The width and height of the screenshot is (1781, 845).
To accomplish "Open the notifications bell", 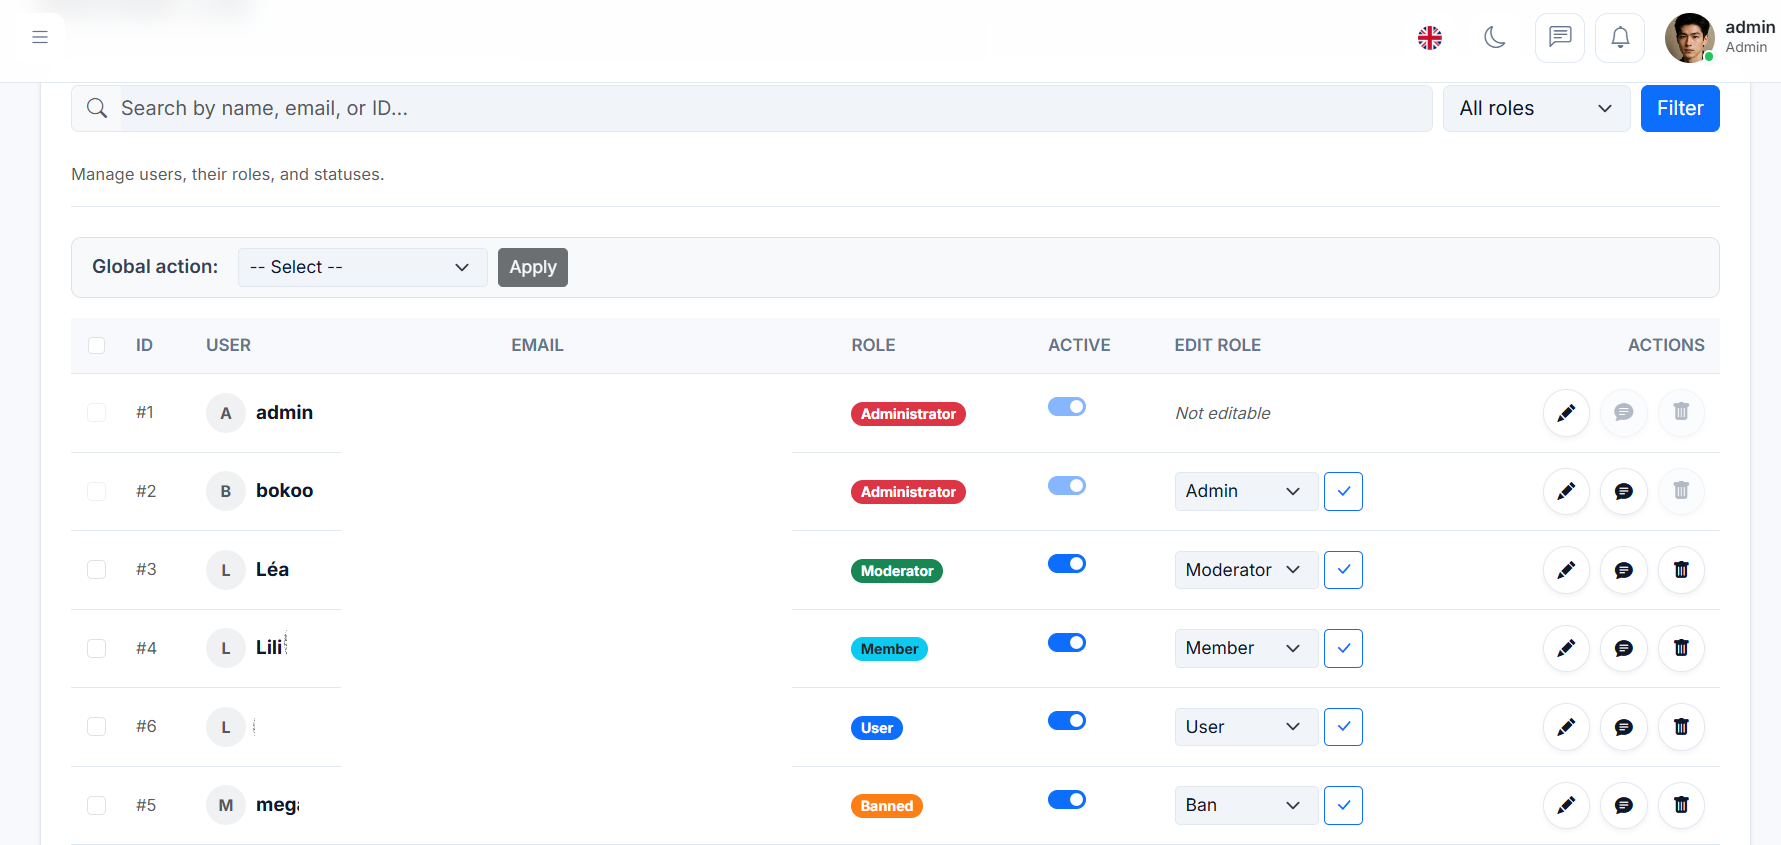I will point(1620,38).
